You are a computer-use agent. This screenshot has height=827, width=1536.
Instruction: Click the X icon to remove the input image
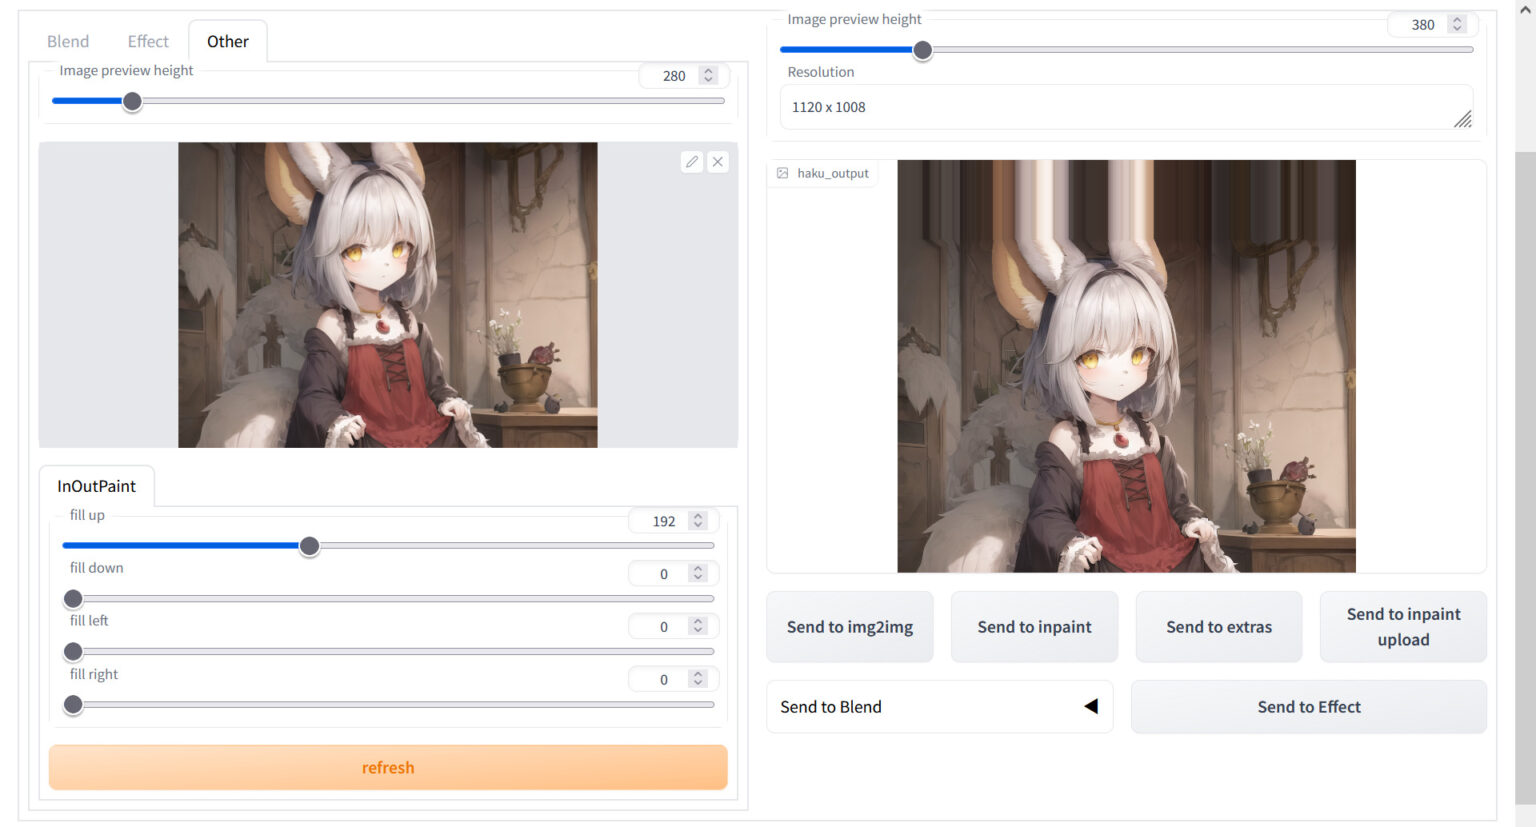pos(717,161)
